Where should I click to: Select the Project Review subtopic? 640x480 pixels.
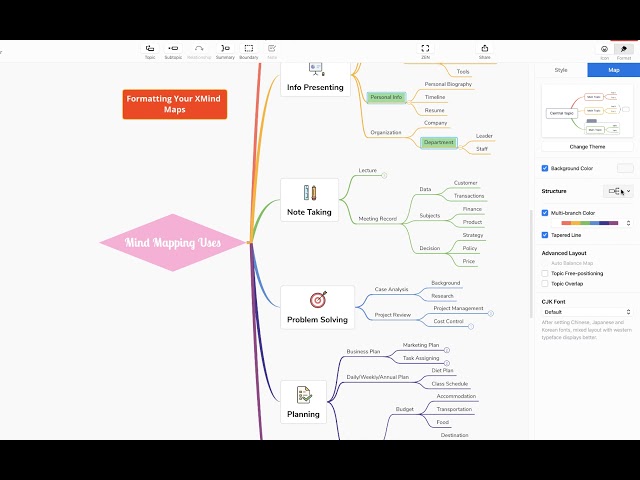(393, 315)
